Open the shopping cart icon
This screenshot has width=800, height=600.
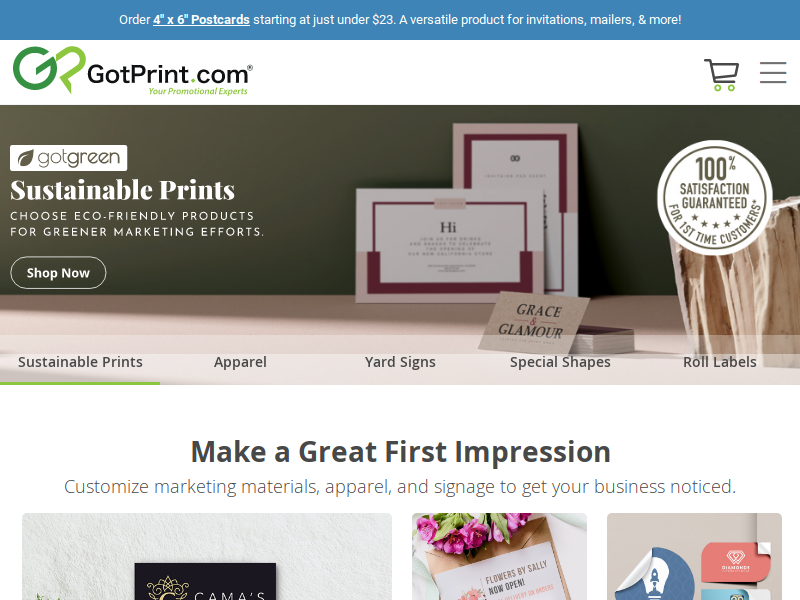[721, 75]
